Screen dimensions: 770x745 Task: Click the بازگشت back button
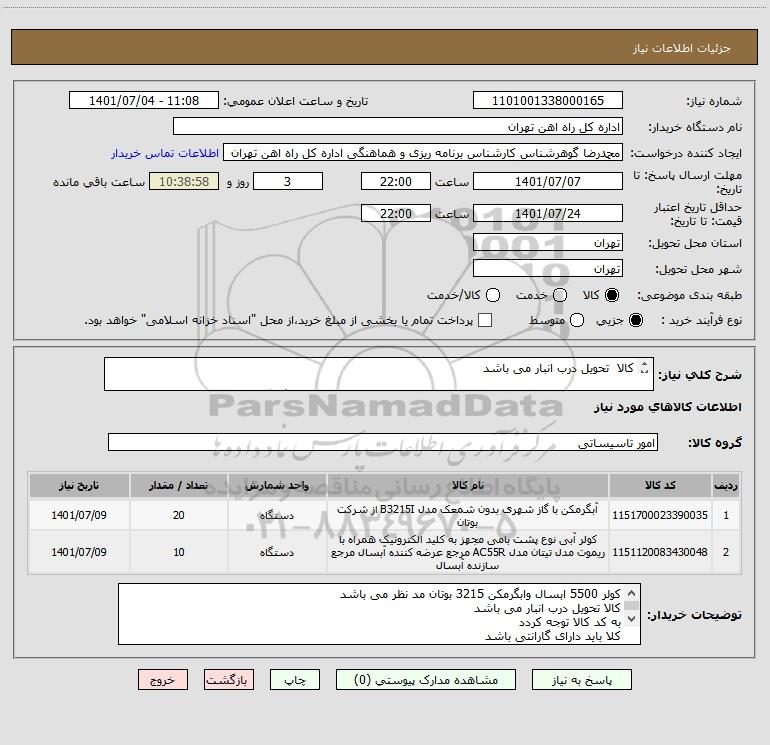229,680
